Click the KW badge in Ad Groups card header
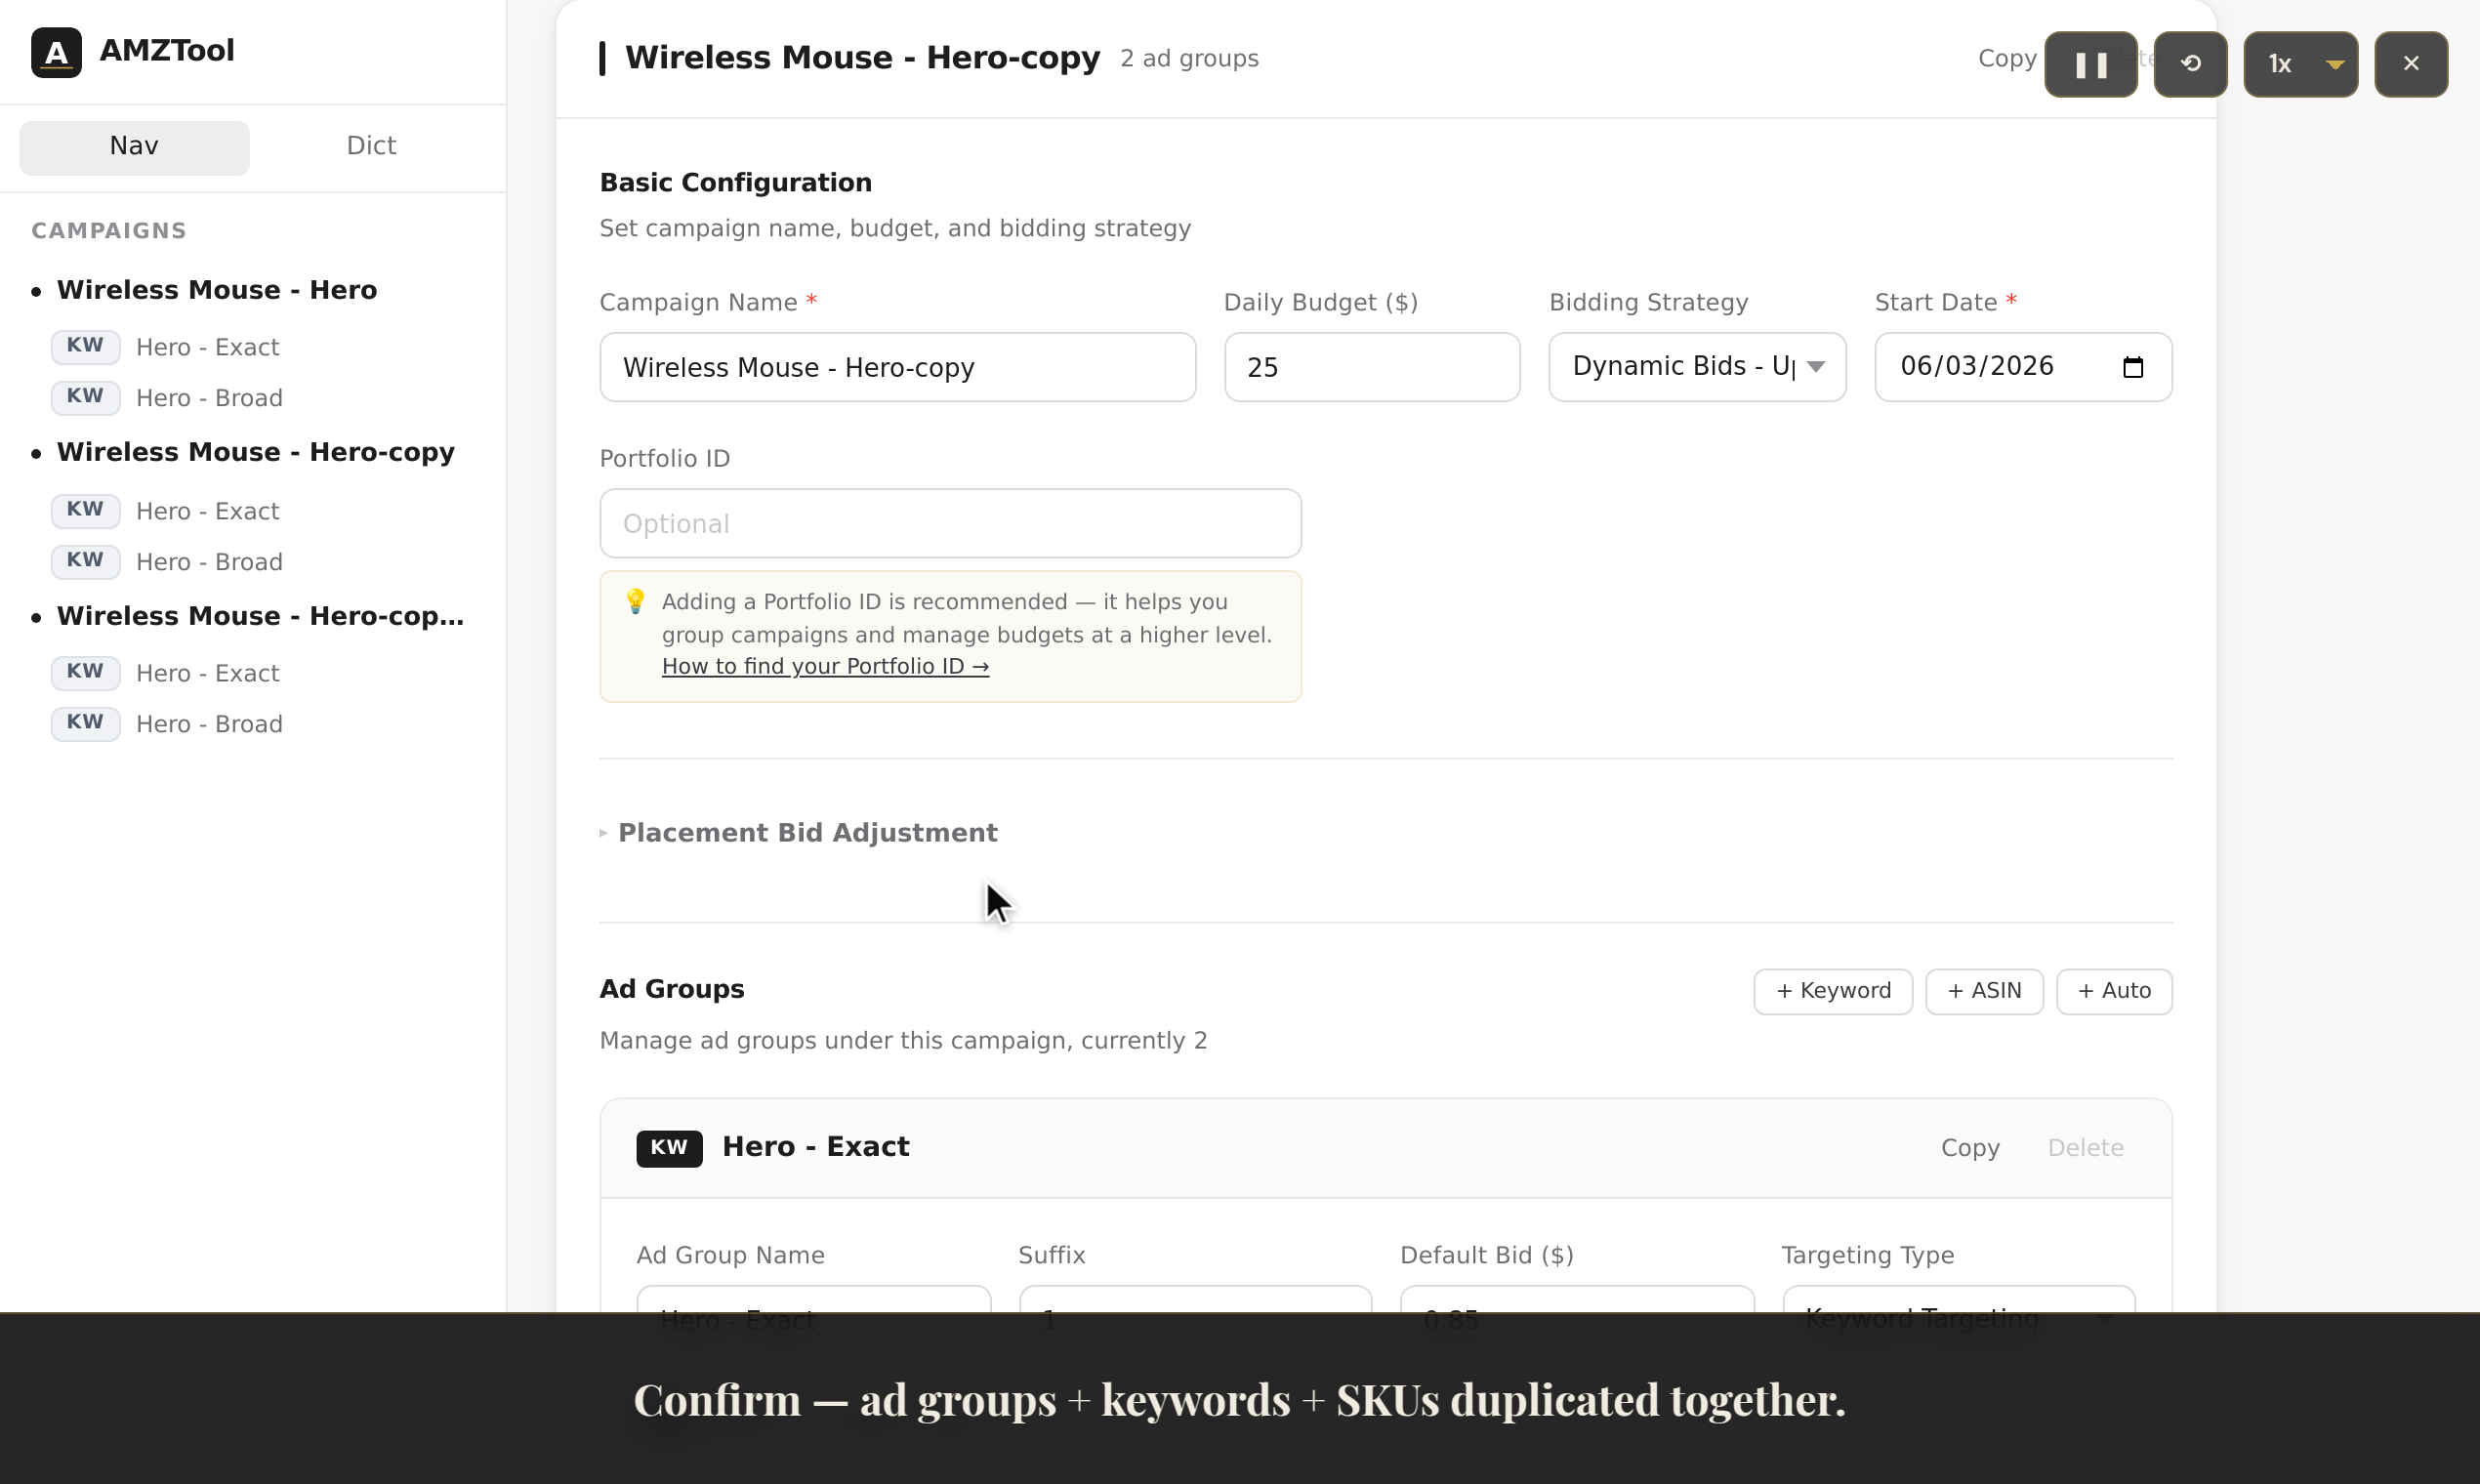 pyautogui.click(x=669, y=1148)
